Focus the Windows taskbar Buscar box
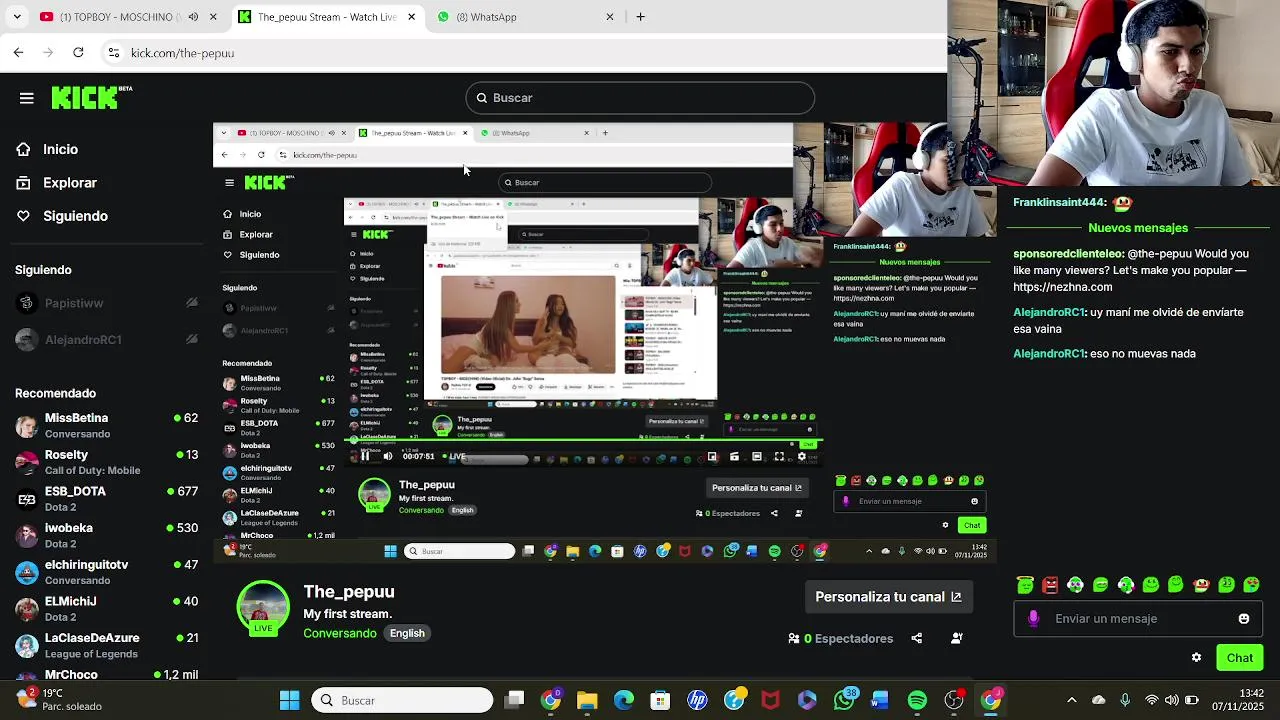This screenshot has height=720, width=1280. pos(402,700)
